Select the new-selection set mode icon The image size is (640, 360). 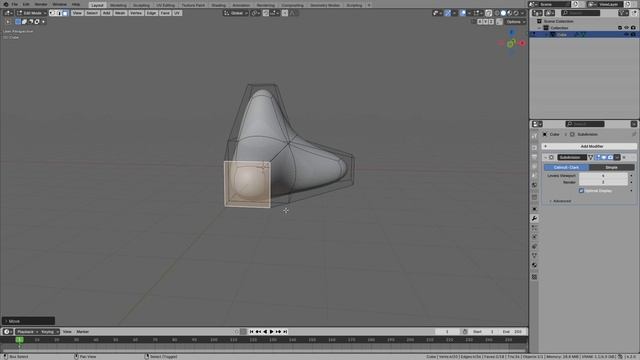(18, 22)
